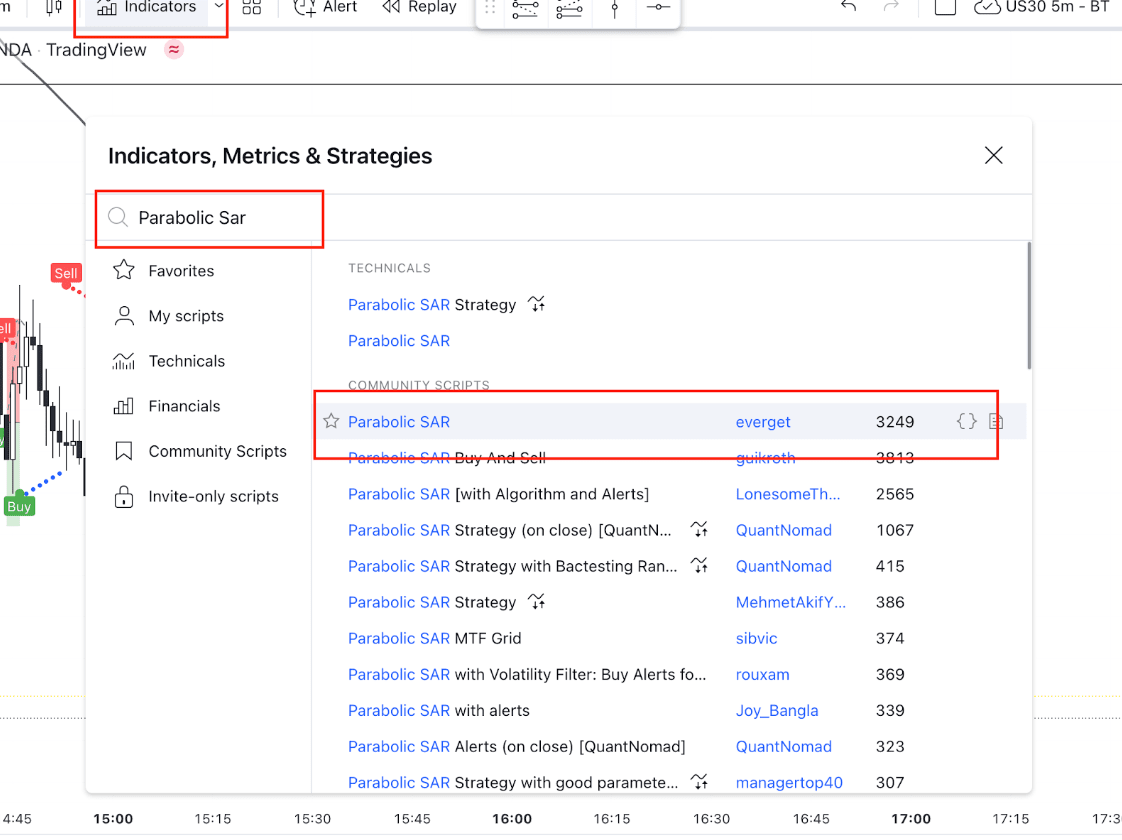Add Parabolic SAR with Volatility Filter script
The image size is (1122, 840).
tap(527, 675)
